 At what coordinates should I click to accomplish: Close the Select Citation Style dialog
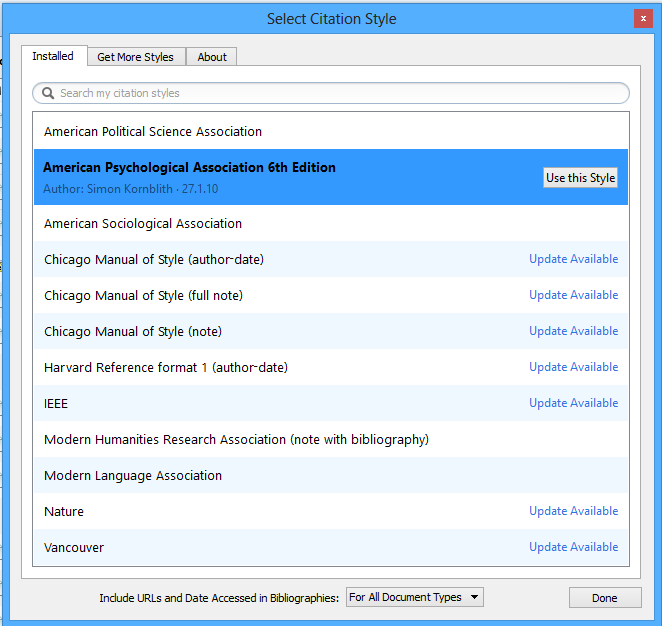643,19
